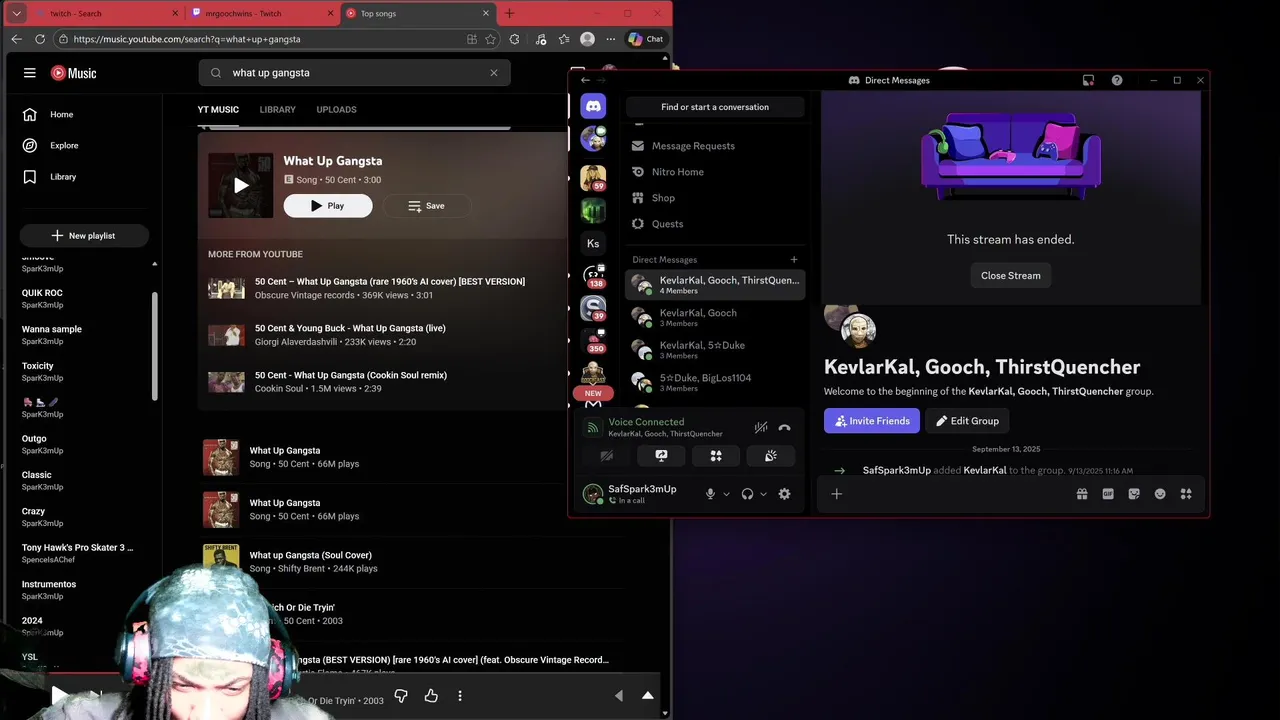Send a gift with the gift icon
Image resolution: width=1280 pixels, height=720 pixels.
click(x=1082, y=494)
